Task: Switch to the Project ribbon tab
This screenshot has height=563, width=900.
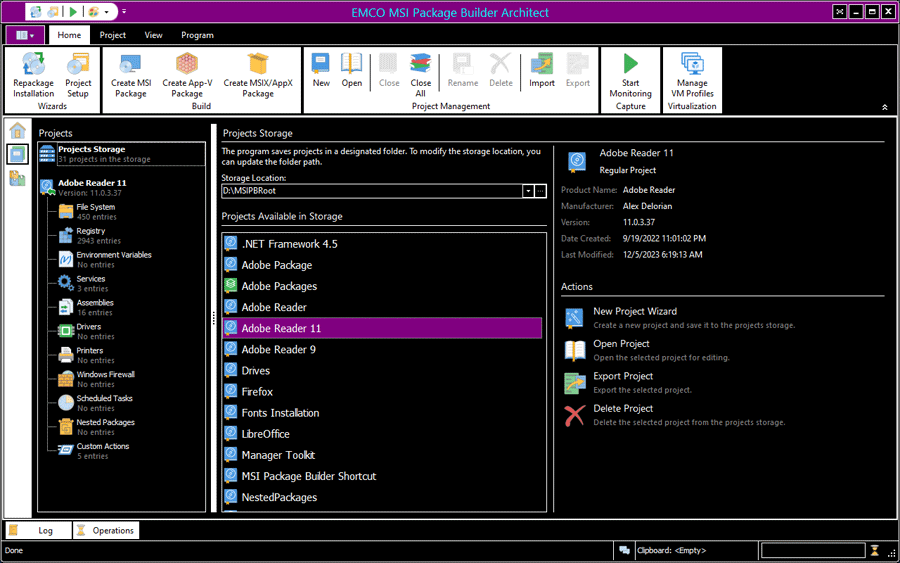Action: click(x=112, y=35)
